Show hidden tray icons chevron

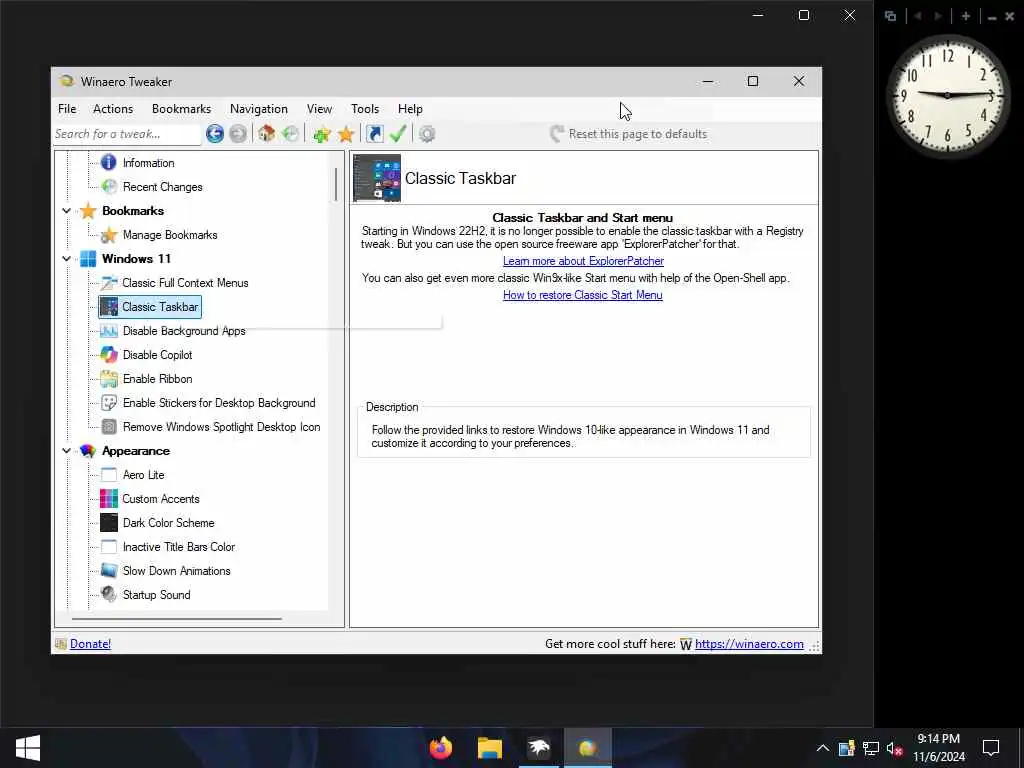click(x=823, y=748)
